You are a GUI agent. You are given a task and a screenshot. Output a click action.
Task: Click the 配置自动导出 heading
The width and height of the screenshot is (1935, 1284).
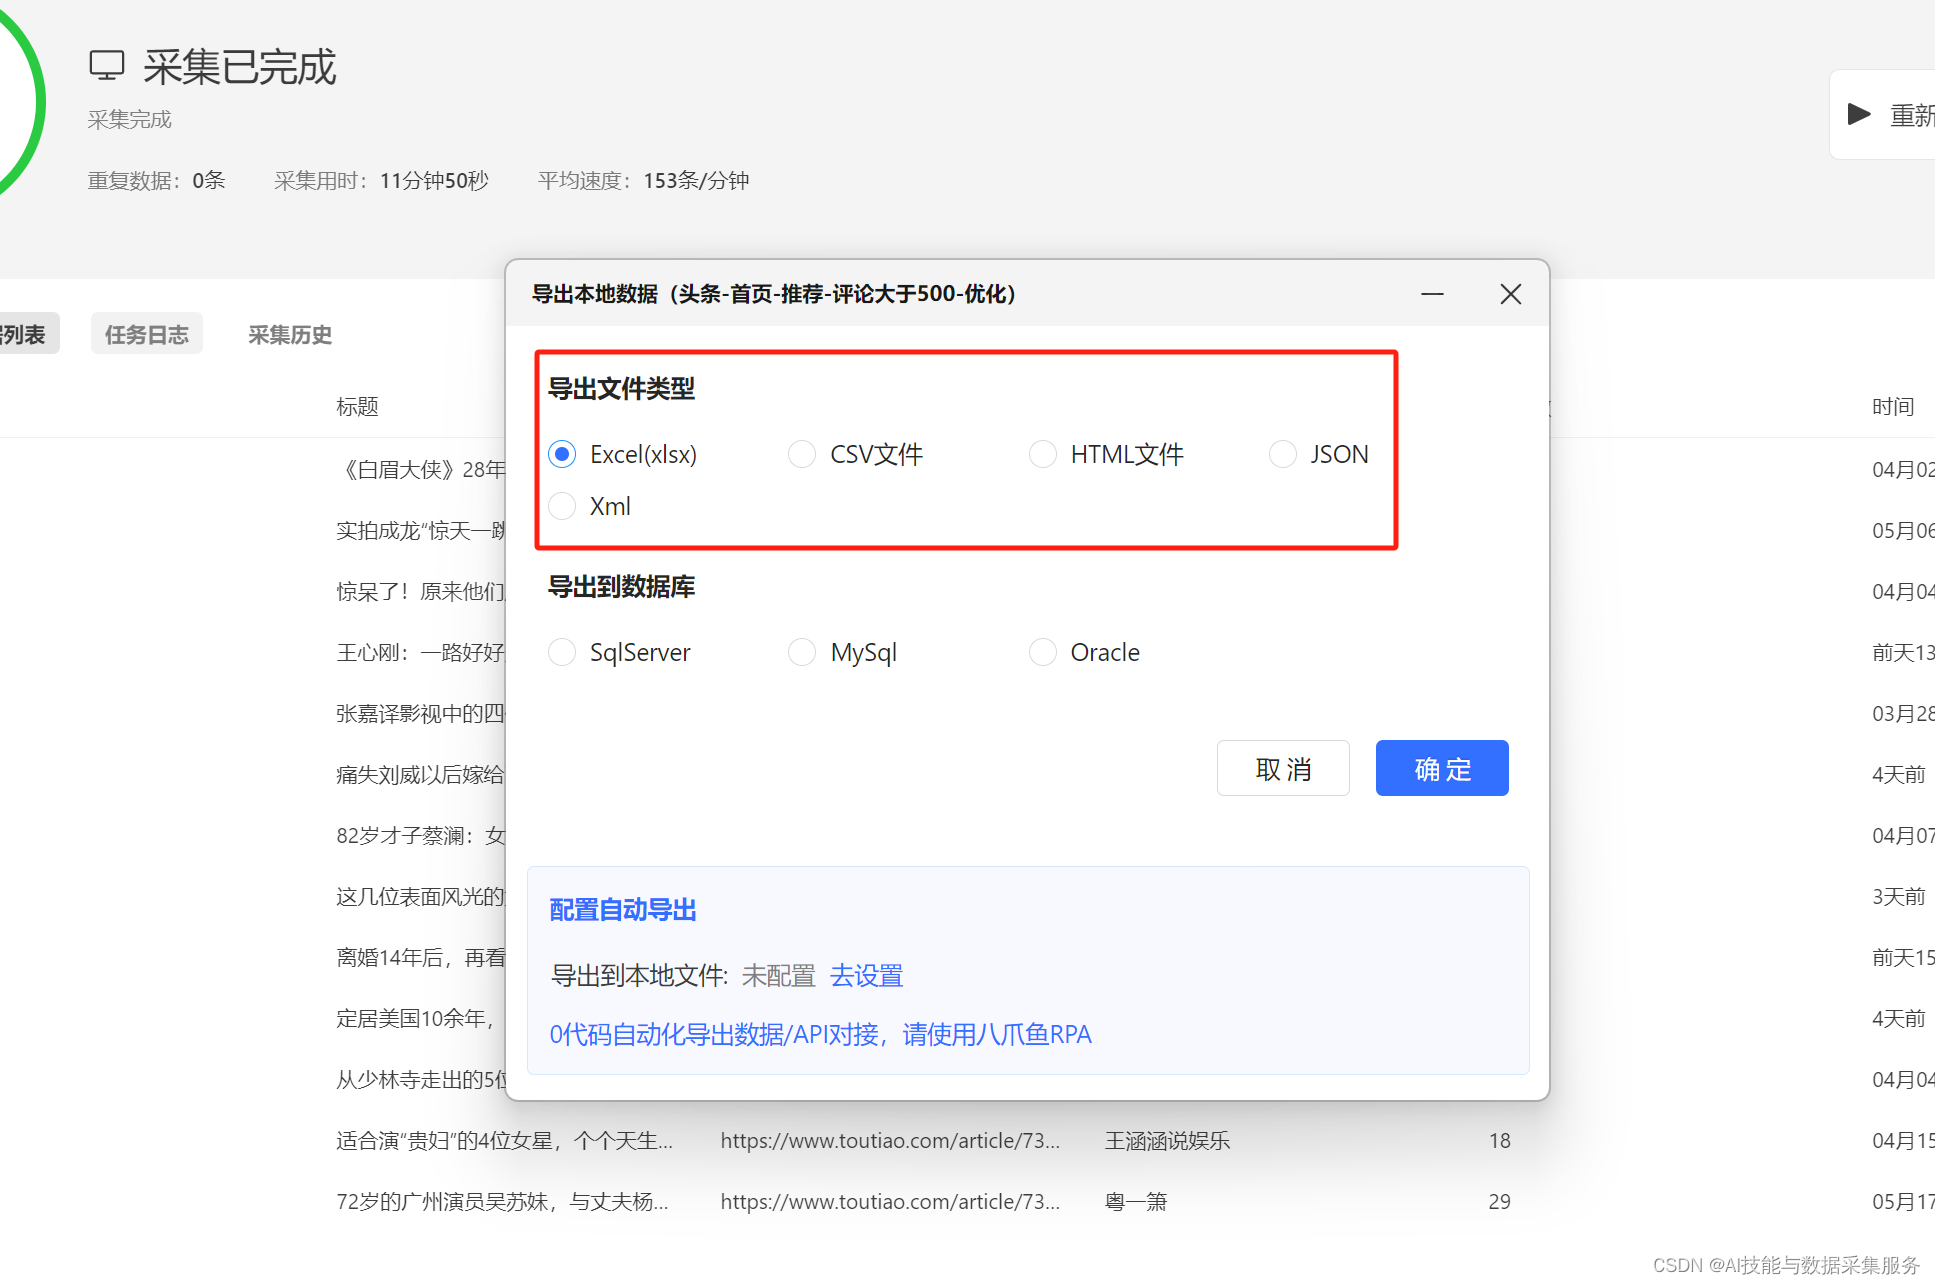point(623,910)
